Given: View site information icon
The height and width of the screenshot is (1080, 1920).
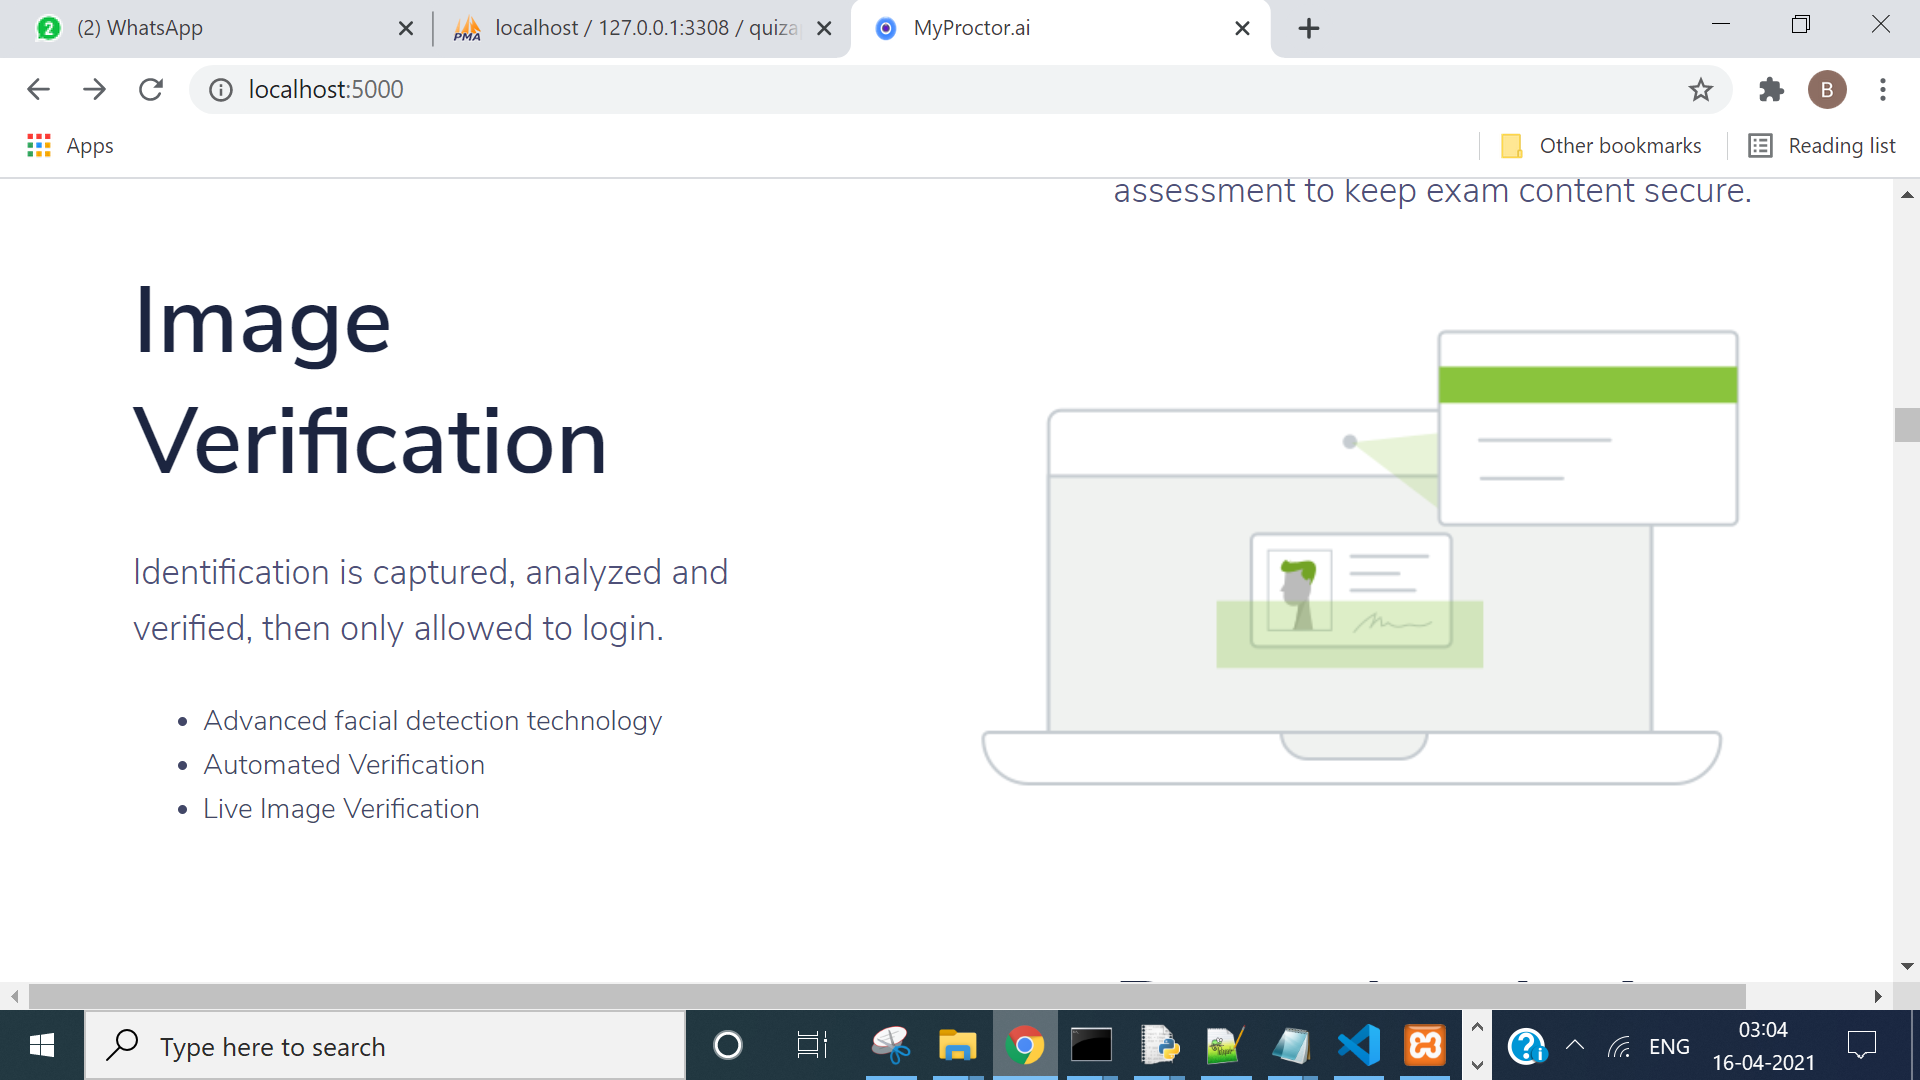Looking at the screenshot, I should (220, 90).
